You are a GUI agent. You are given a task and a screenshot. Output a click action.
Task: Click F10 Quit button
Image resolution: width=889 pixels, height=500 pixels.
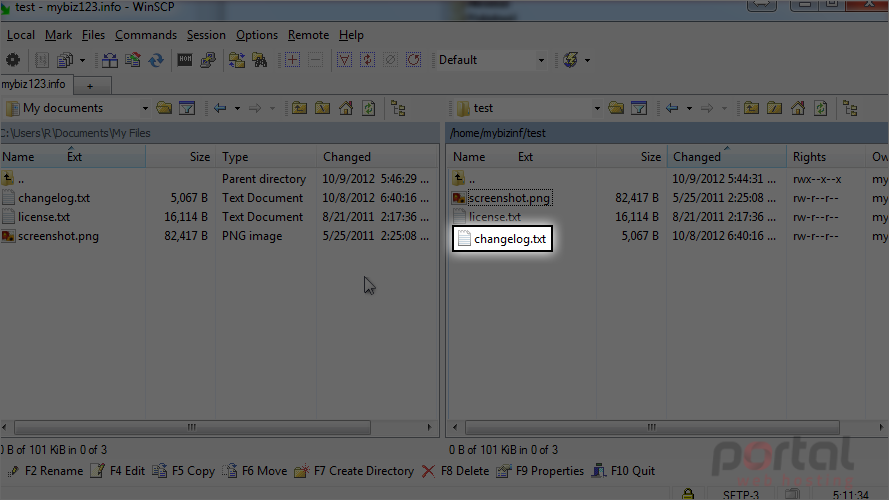coord(623,471)
